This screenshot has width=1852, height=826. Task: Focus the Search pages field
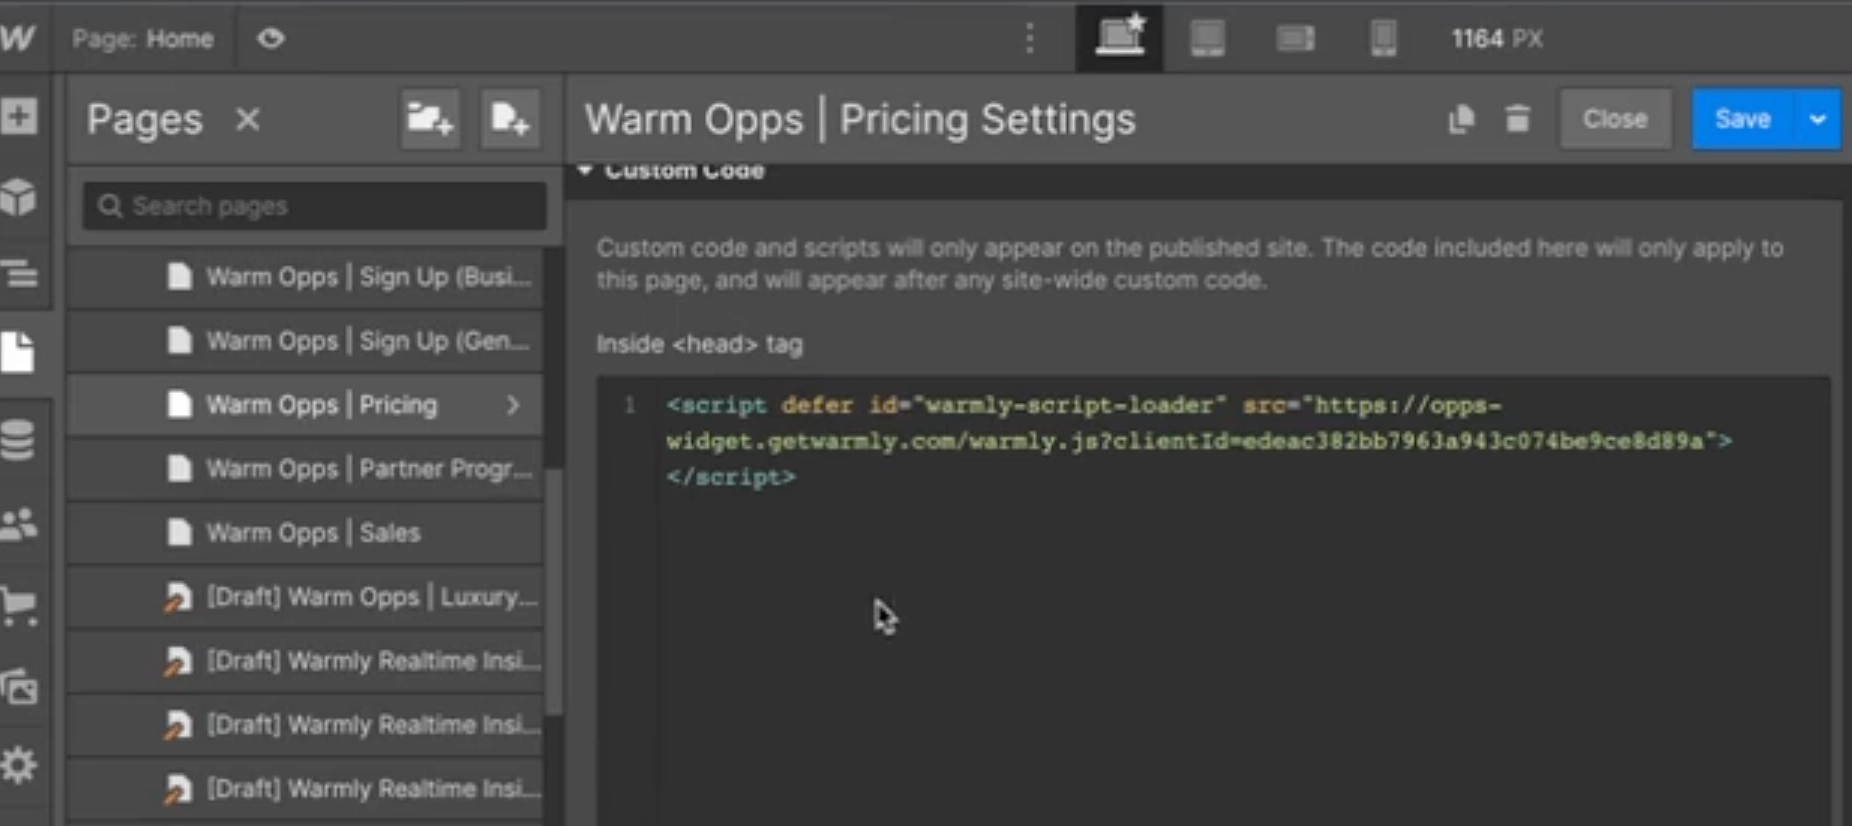pyautogui.click(x=315, y=206)
